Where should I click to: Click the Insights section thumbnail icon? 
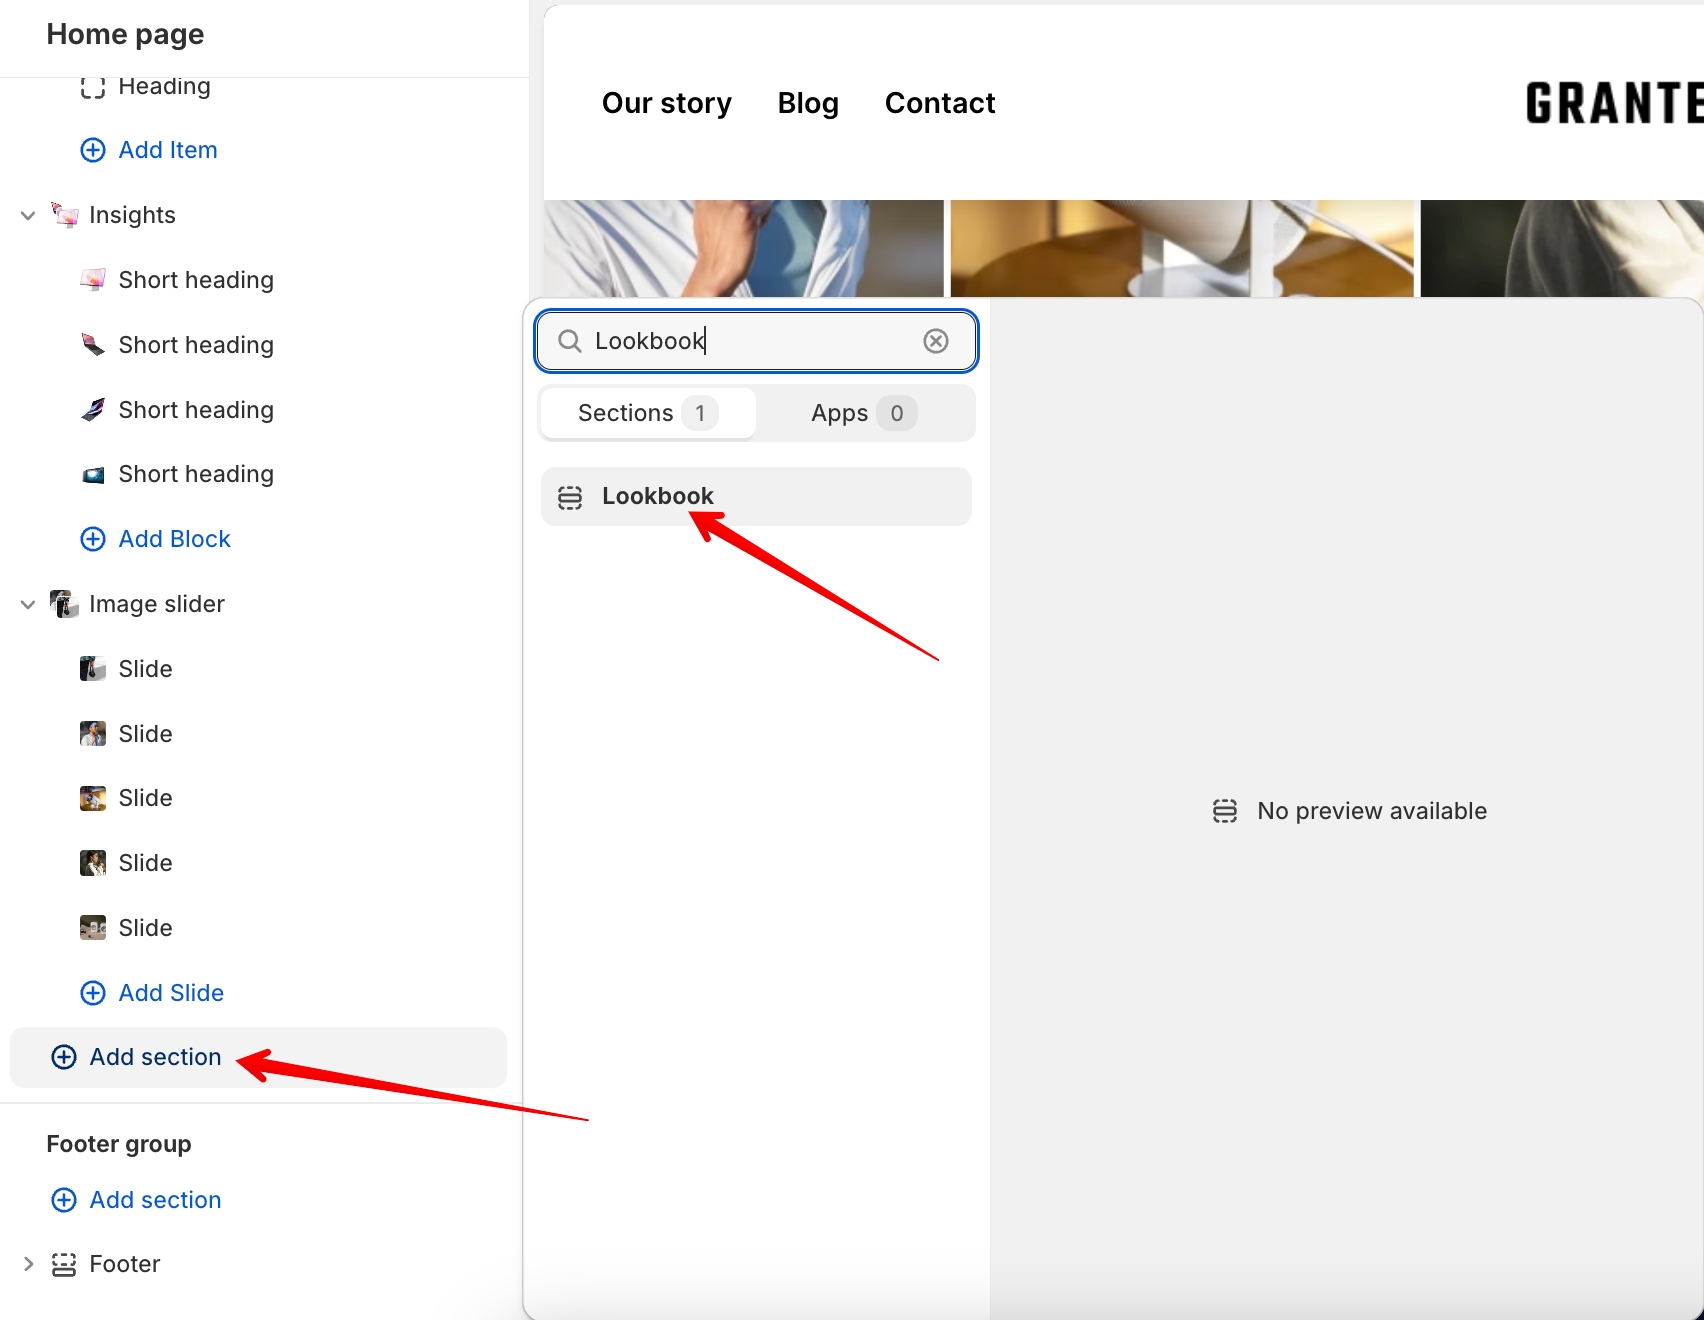click(x=65, y=215)
